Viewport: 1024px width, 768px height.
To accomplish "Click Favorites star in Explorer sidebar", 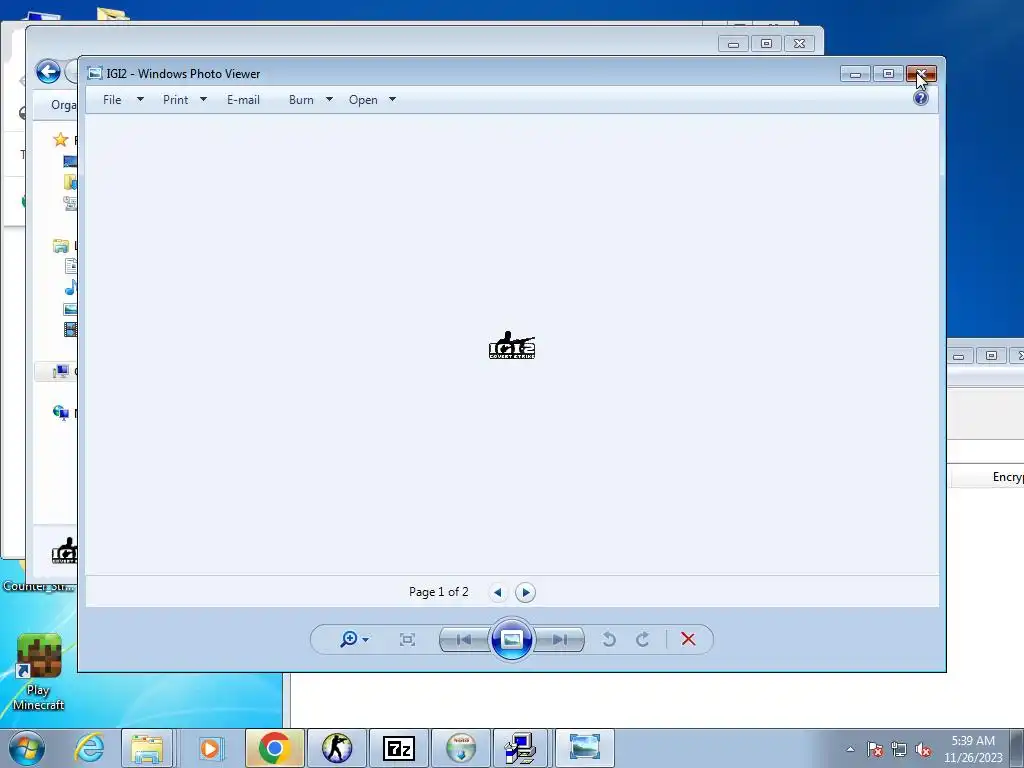I will point(61,139).
